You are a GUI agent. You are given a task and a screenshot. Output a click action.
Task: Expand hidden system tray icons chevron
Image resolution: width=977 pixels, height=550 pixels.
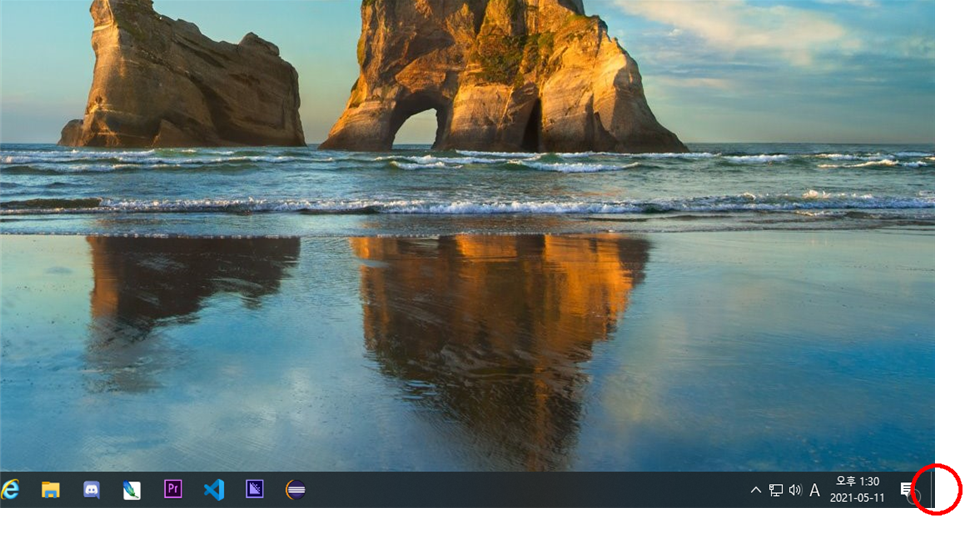pyautogui.click(x=756, y=490)
